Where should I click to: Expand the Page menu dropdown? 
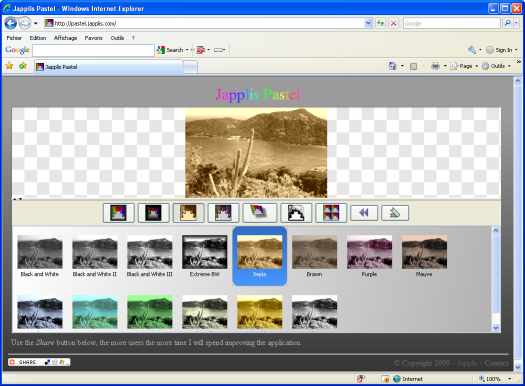coord(476,66)
